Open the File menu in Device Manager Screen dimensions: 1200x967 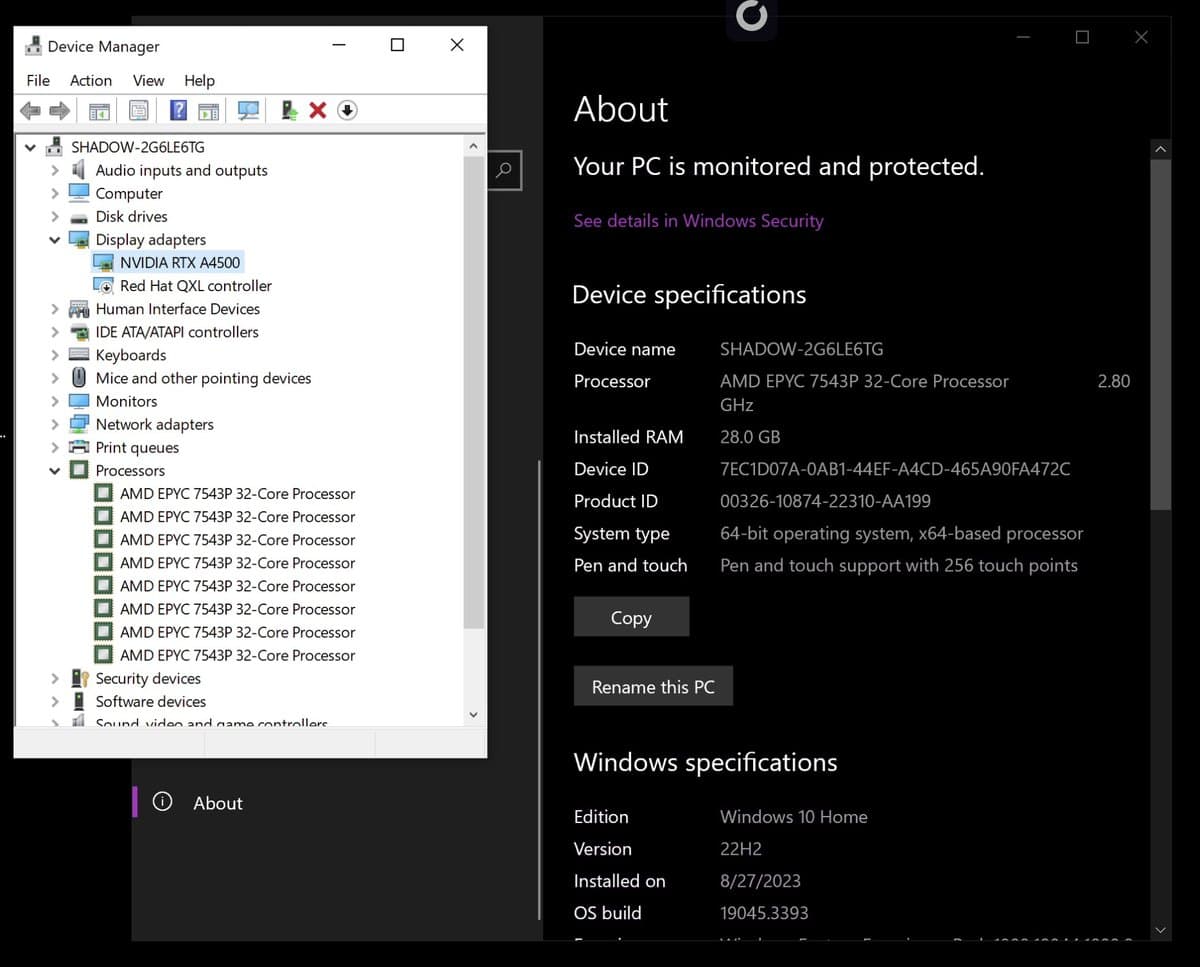tap(38, 80)
